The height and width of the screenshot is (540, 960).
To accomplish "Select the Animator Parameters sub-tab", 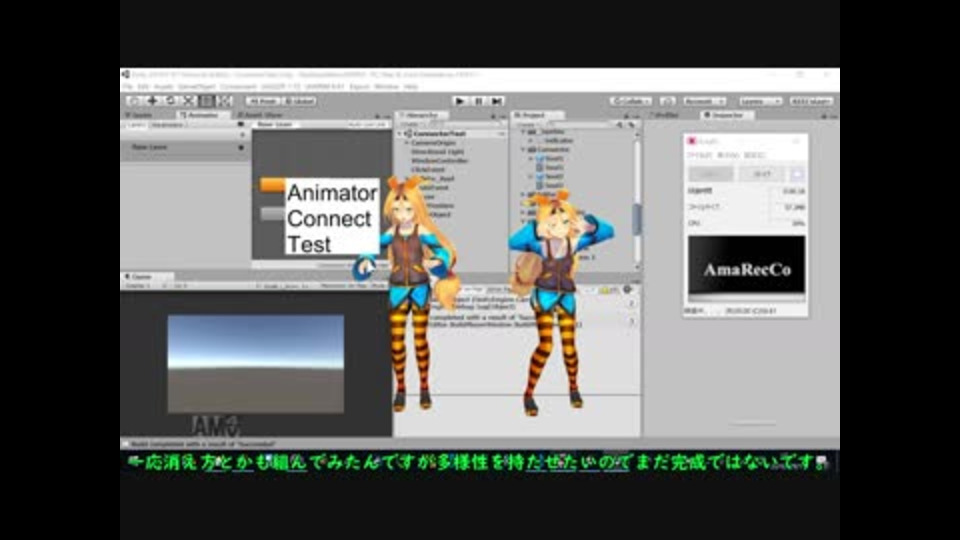I will (x=168, y=125).
